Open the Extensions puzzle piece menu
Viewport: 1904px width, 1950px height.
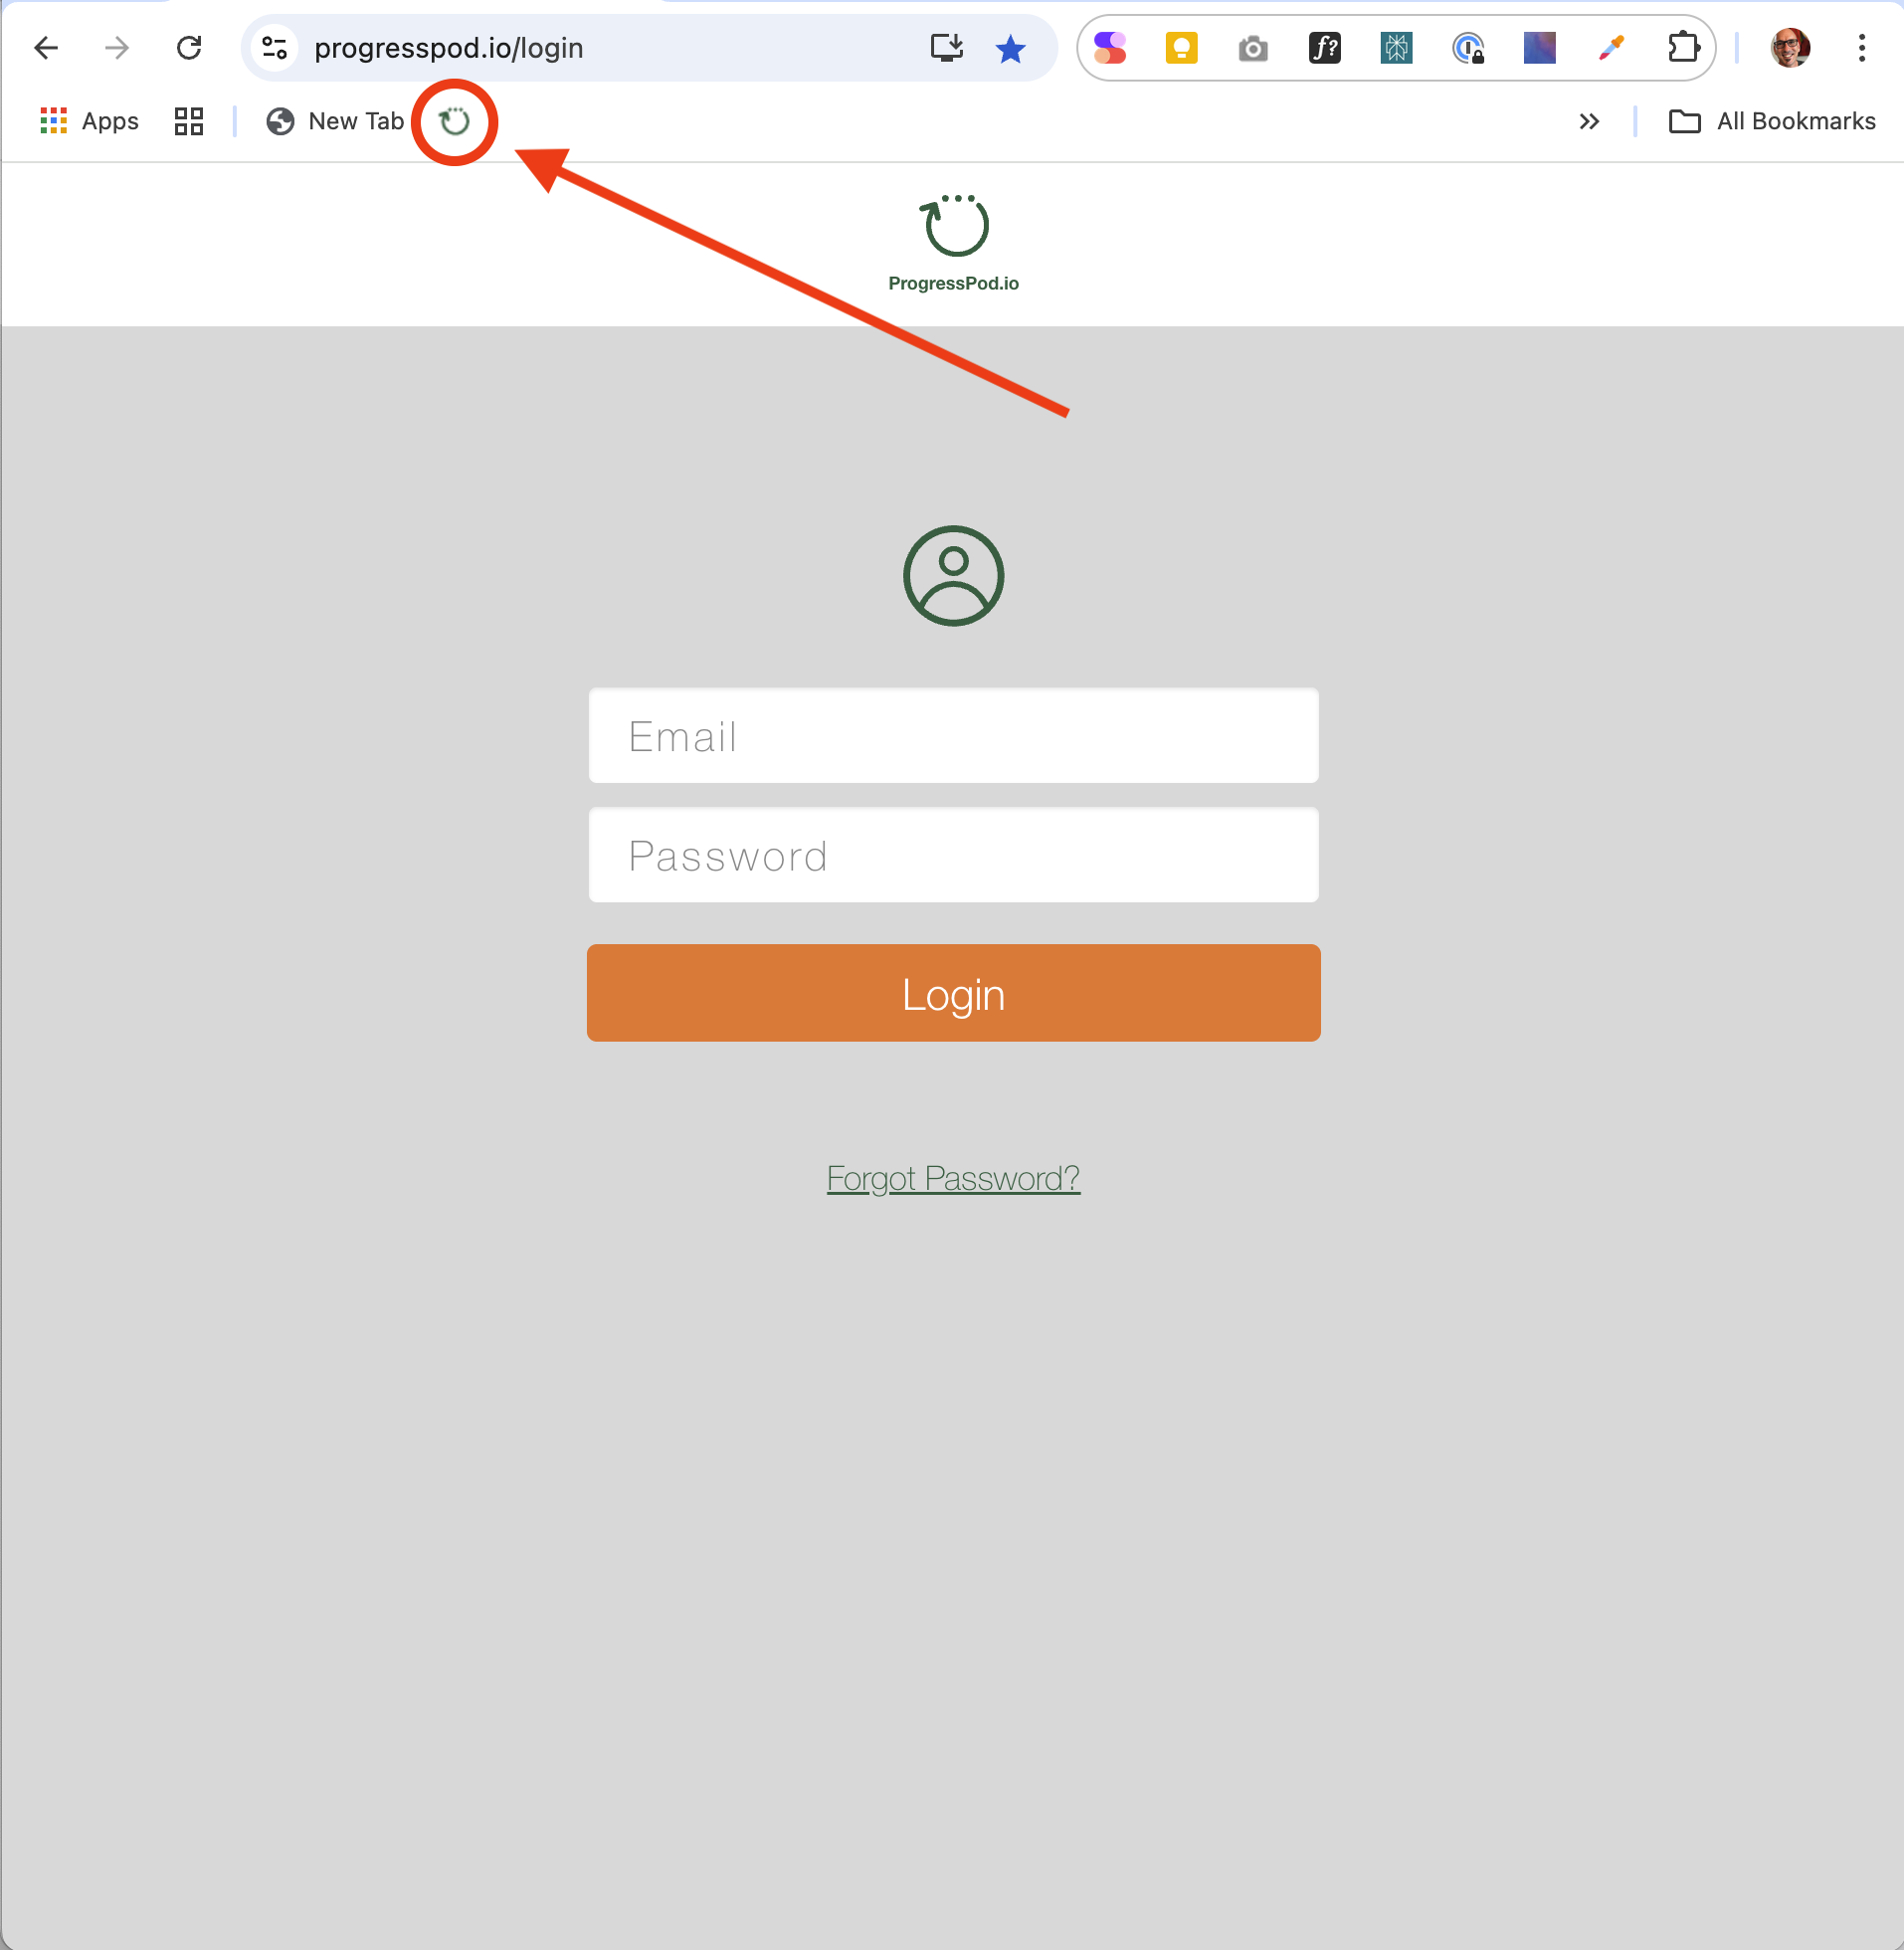(x=1683, y=48)
